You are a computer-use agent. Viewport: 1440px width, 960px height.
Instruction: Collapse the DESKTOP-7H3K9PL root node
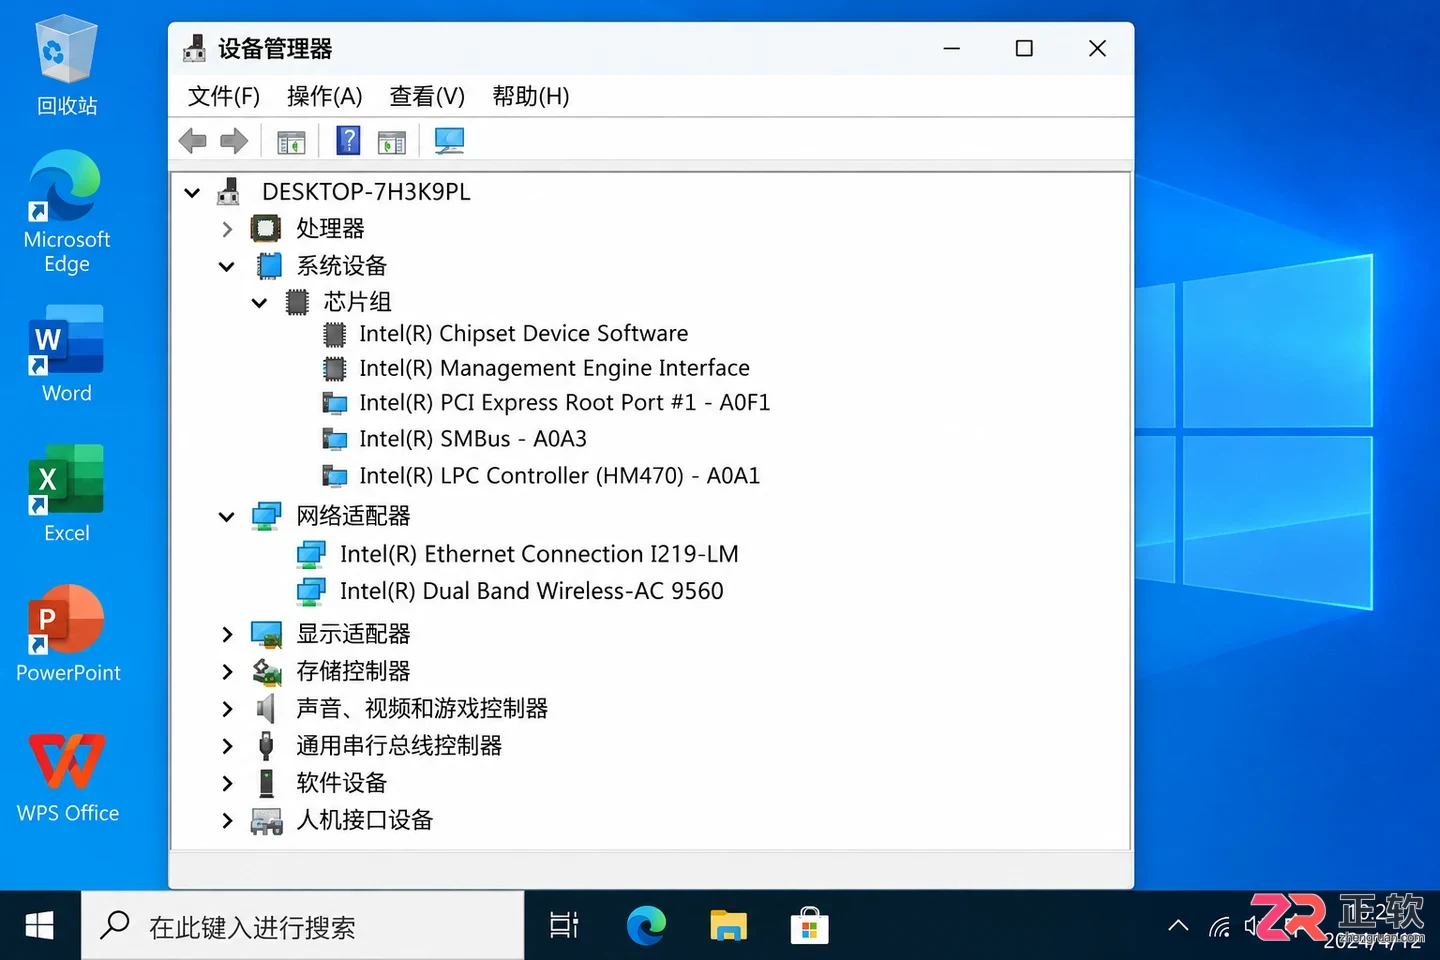pos(192,192)
